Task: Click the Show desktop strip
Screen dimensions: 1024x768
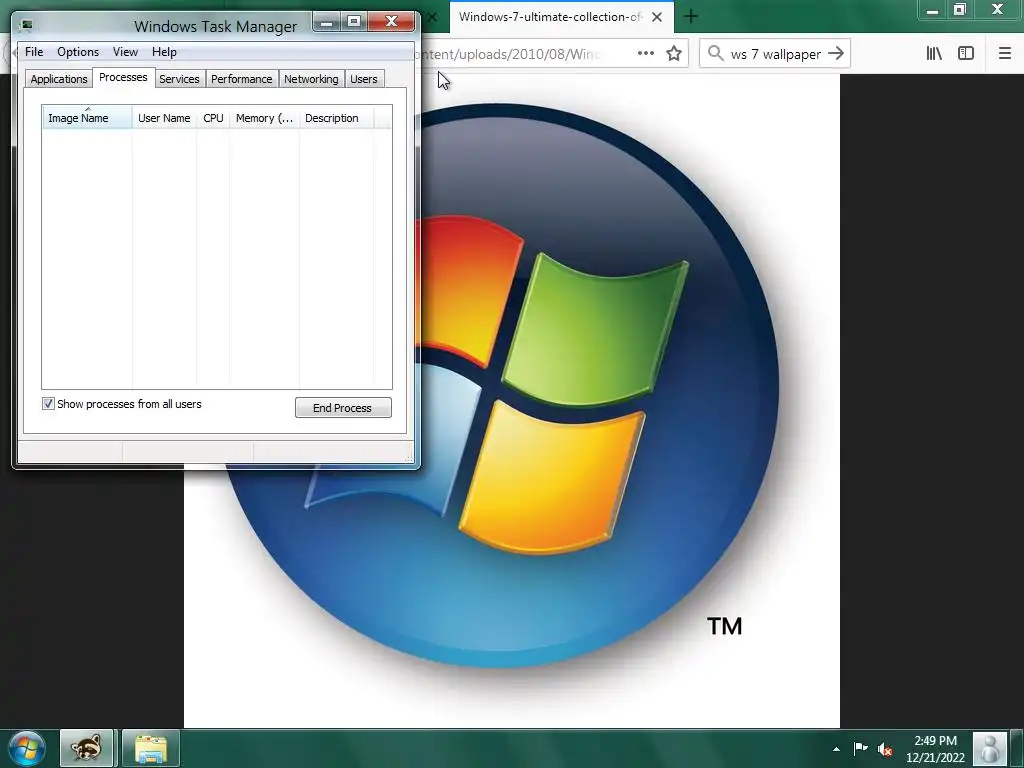Action: [x=1016, y=749]
